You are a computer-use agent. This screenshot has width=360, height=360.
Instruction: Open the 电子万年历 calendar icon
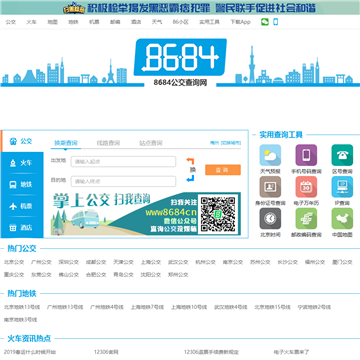click(306, 187)
